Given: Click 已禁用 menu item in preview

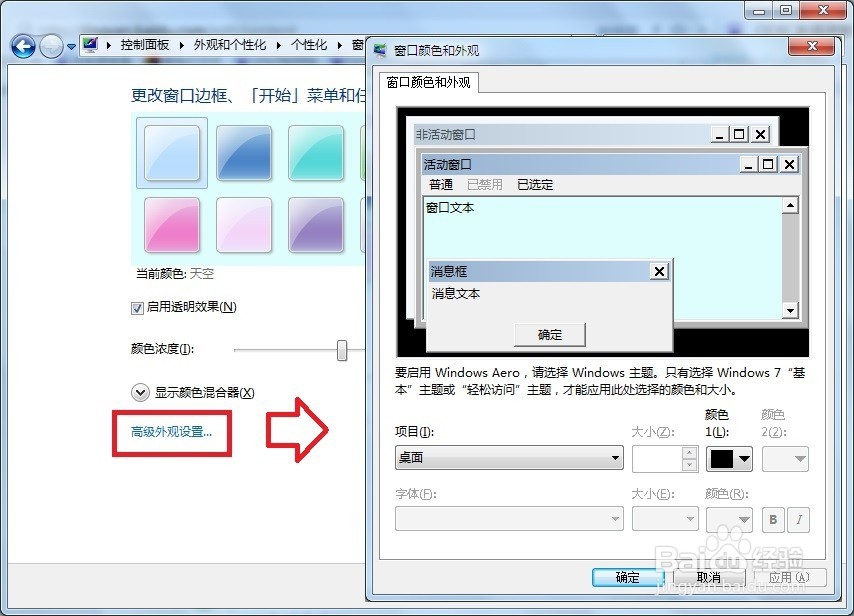Looking at the screenshot, I should click(x=485, y=185).
